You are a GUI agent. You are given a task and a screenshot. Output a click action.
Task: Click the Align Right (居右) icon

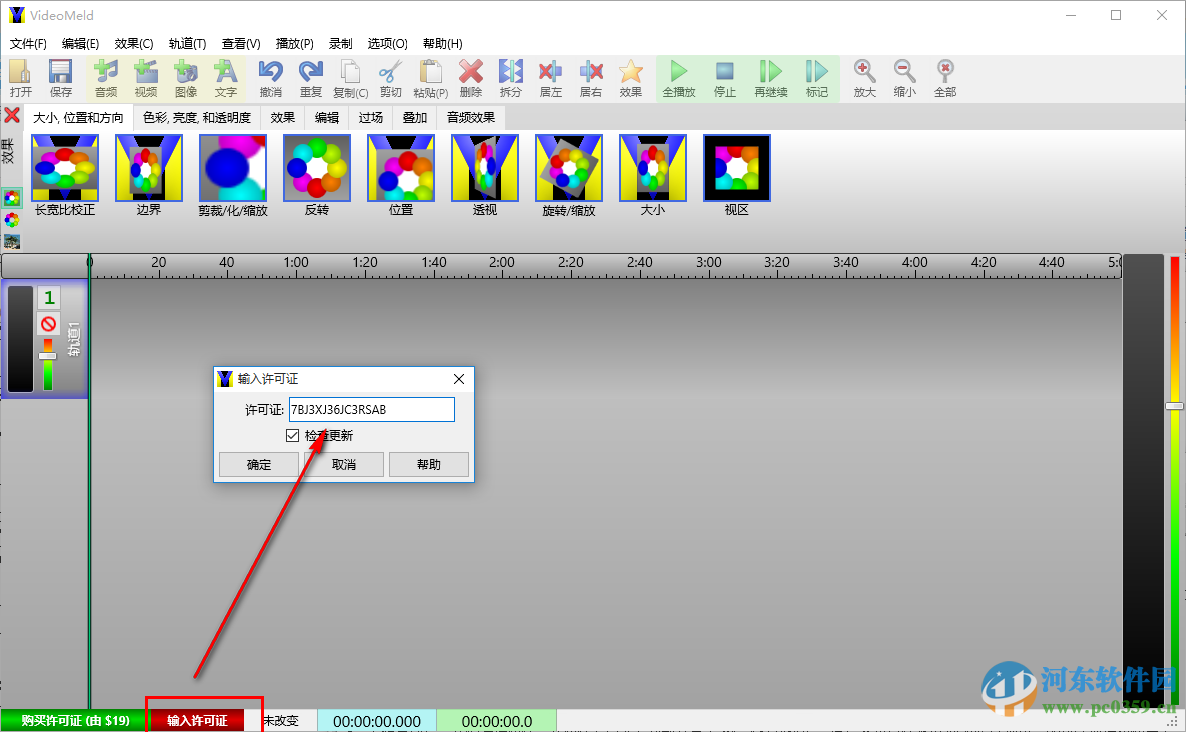(x=591, y=78)
